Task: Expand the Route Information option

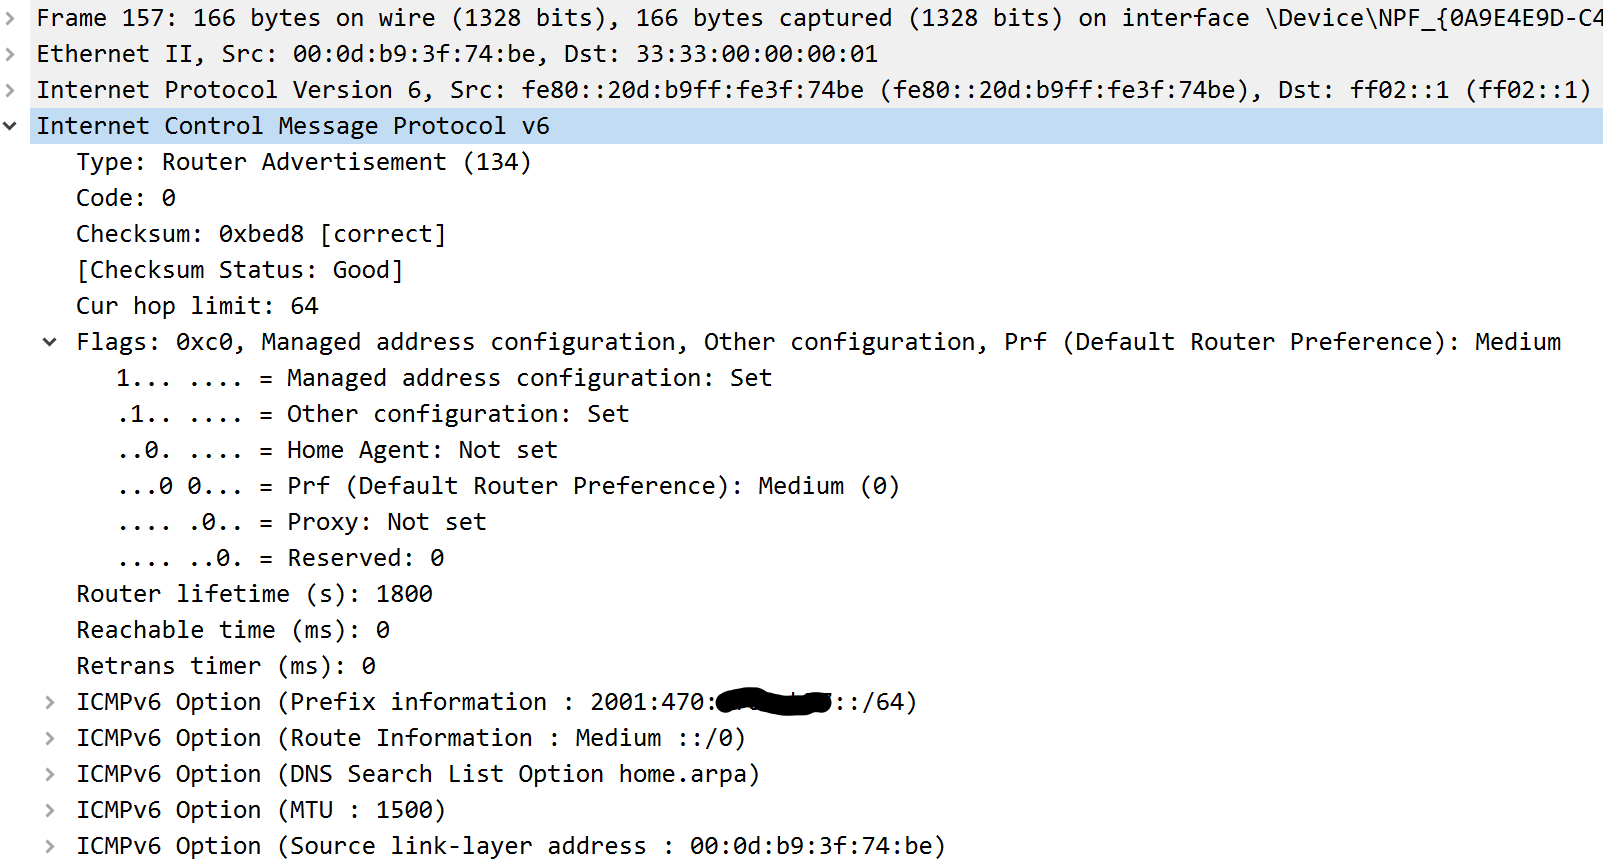Action: [x=50, y=738]
